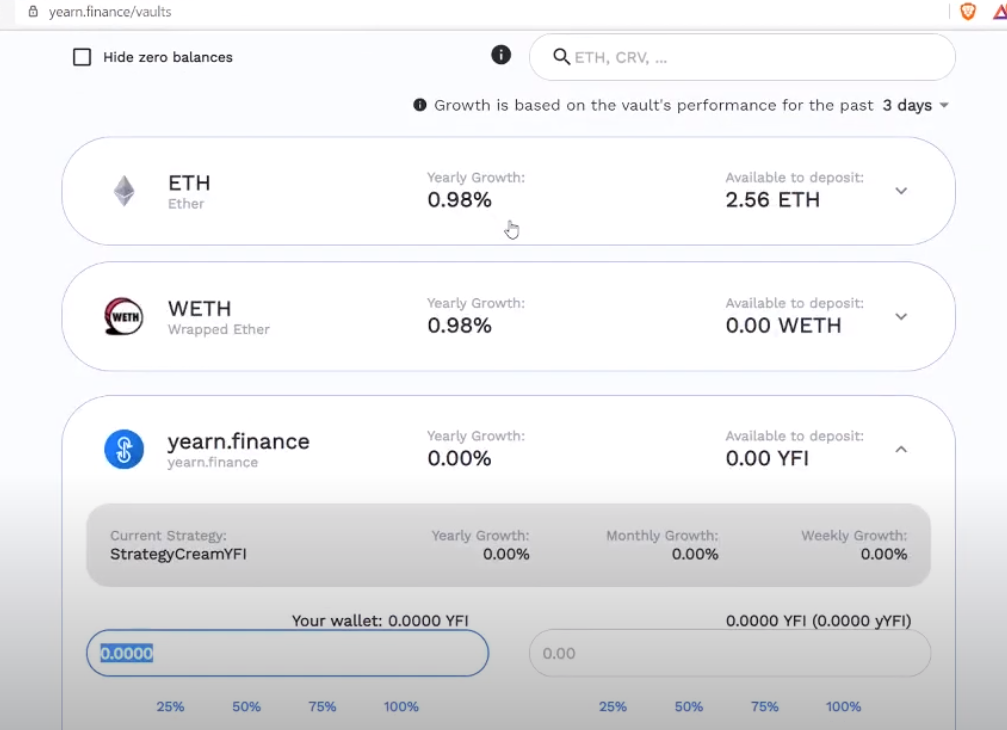The width and height of the screenshot is (1007, 730).
Task: Select 75% of wallet for deposit
Action: [322, 706]
